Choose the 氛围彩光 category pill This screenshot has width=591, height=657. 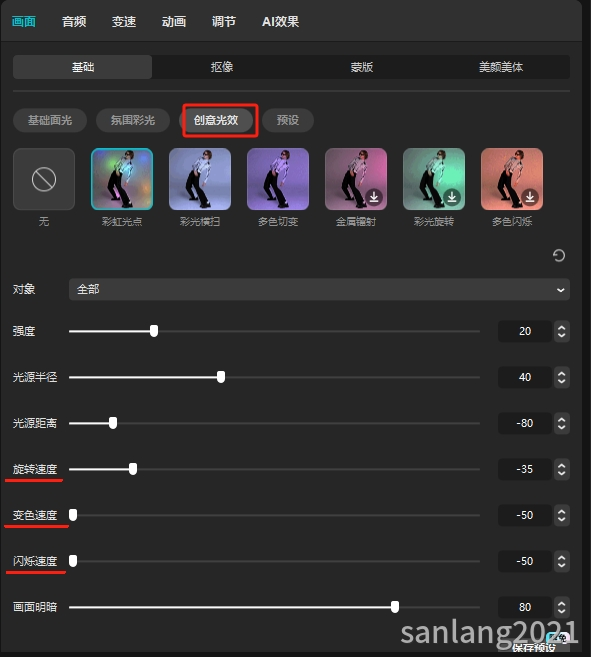point(133,120)
